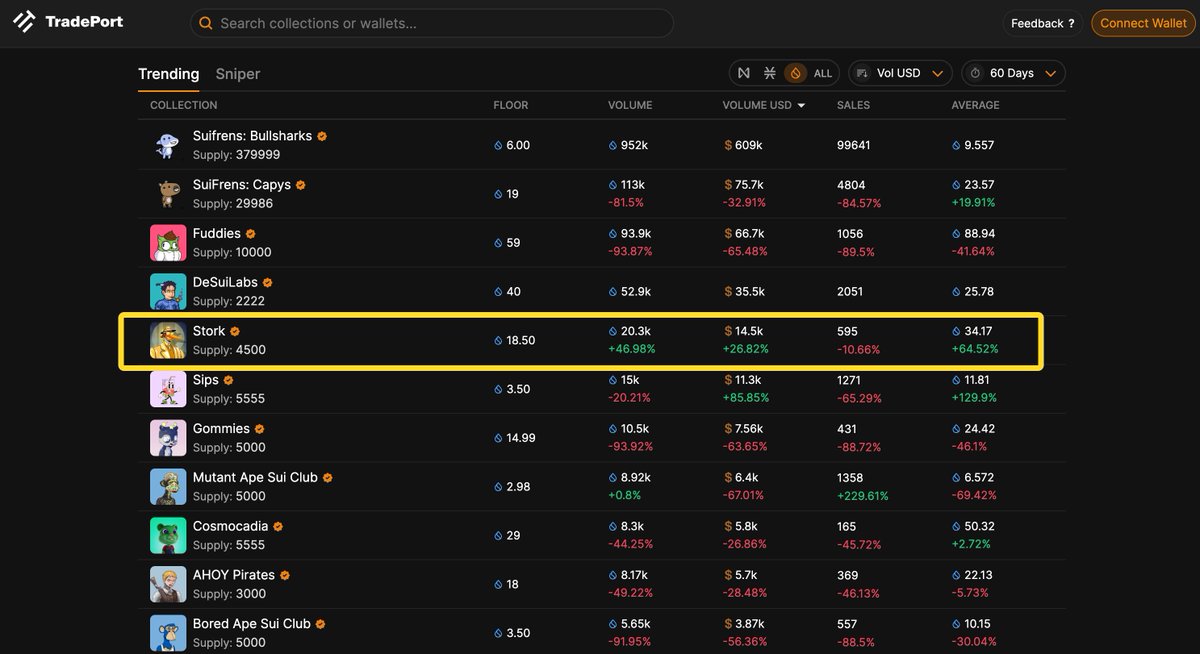
Task: Click verified badge next to Sips
Action: point(228,380)
